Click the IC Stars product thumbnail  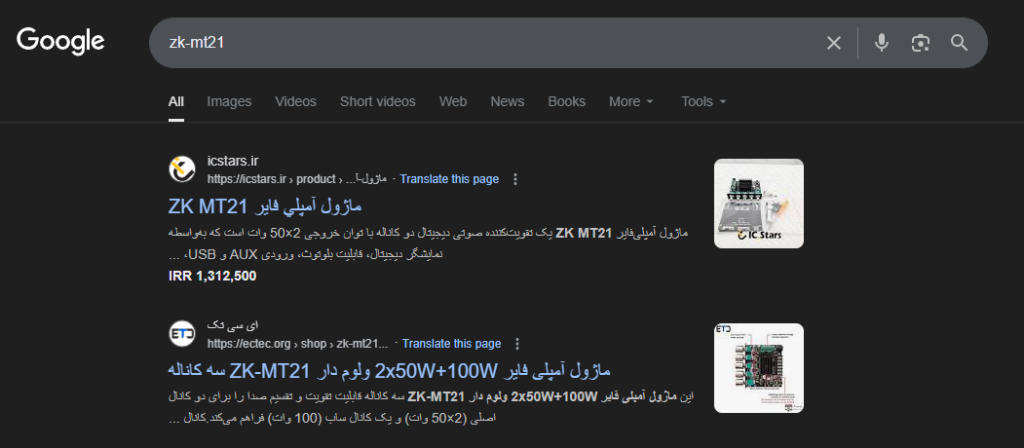click(x=759, y=204)
